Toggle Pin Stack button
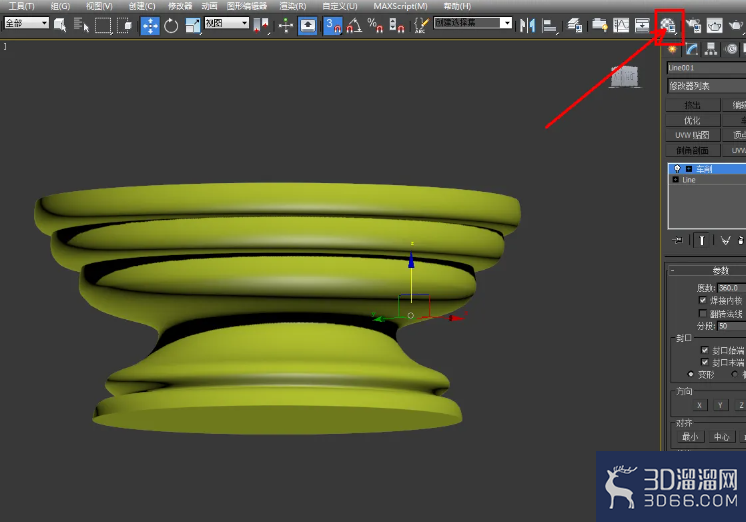This screenshot has width=746, height=522. coord(677,240)
